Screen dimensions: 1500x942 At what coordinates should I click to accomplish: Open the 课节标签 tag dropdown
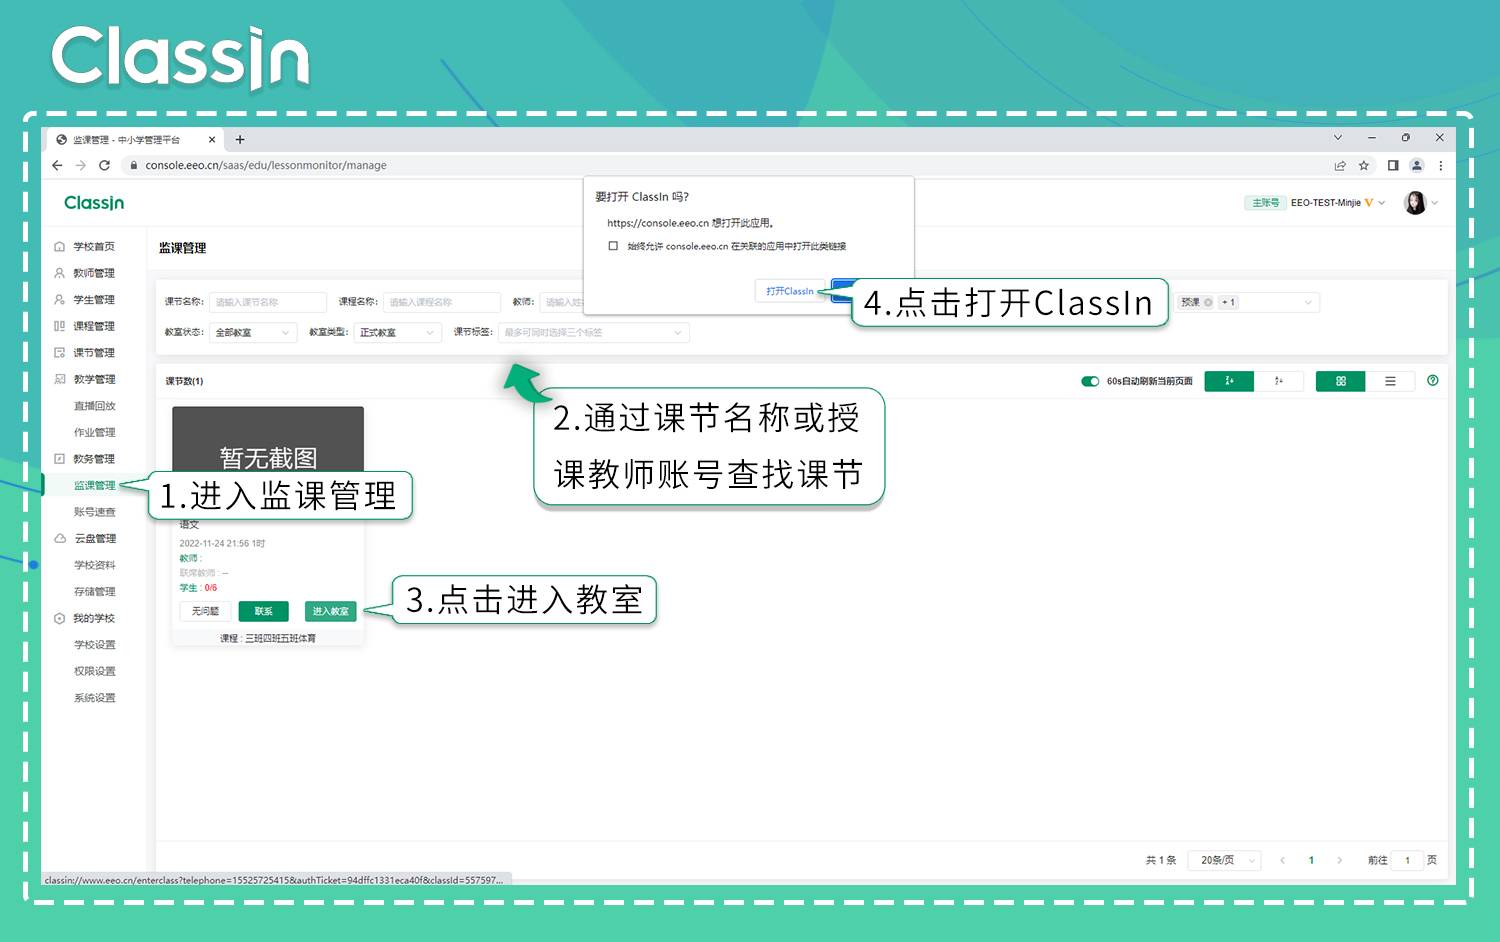click(594, 332)
